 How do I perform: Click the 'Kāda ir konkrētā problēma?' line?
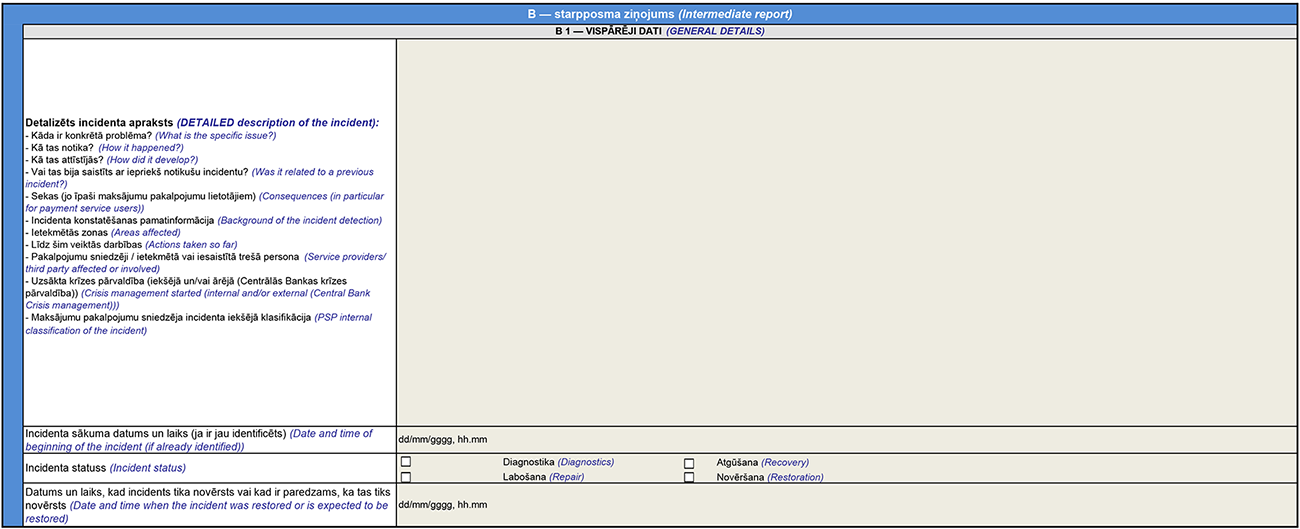coord(150,135)
